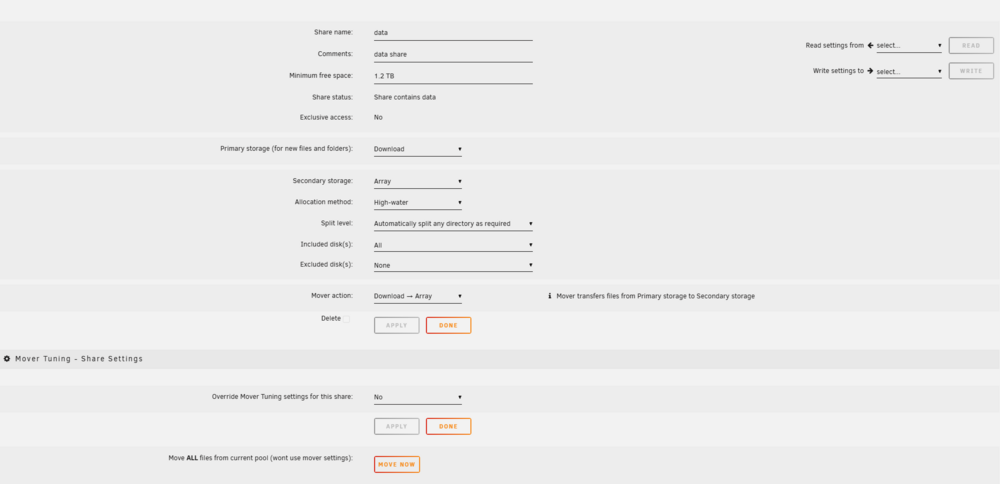Click the READ button
The height and width of the screenshot is (484, 1000).
971,46
